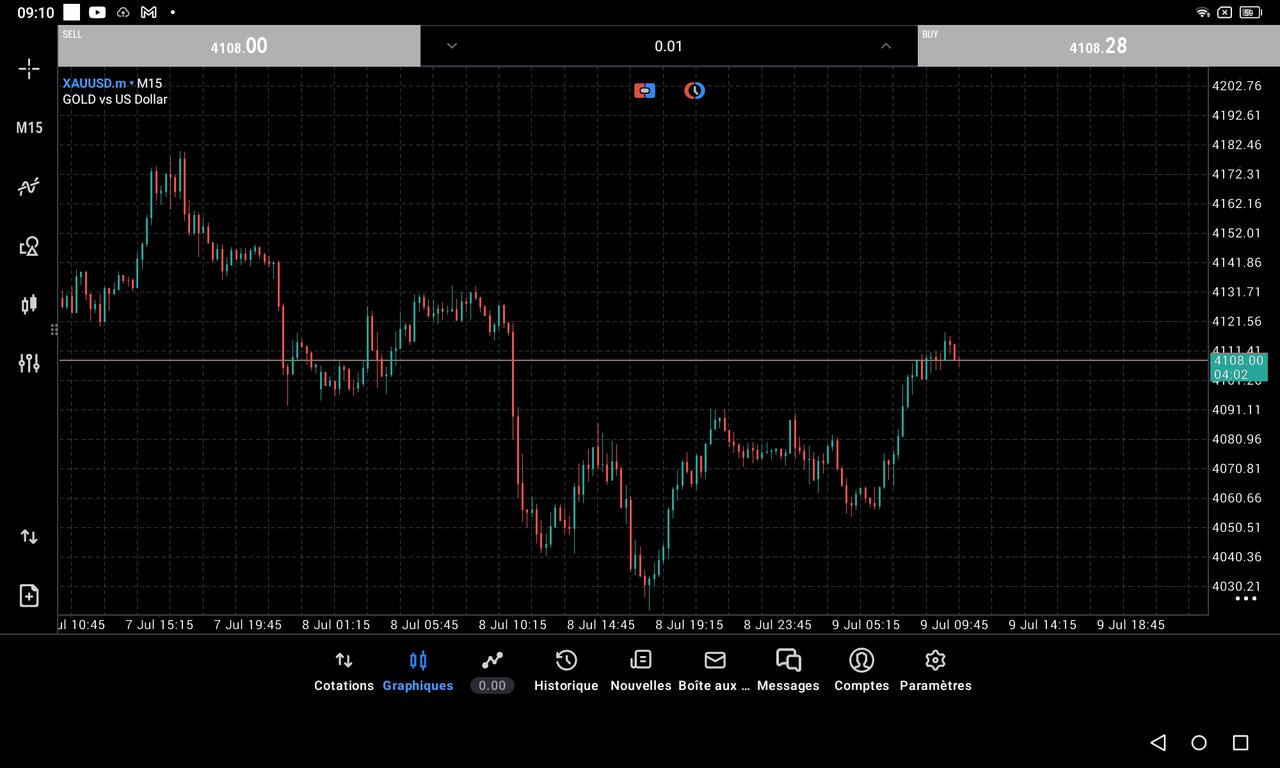1280x768 pixels.
Task: Open the Comptes tab
Action: pos(862,672)
